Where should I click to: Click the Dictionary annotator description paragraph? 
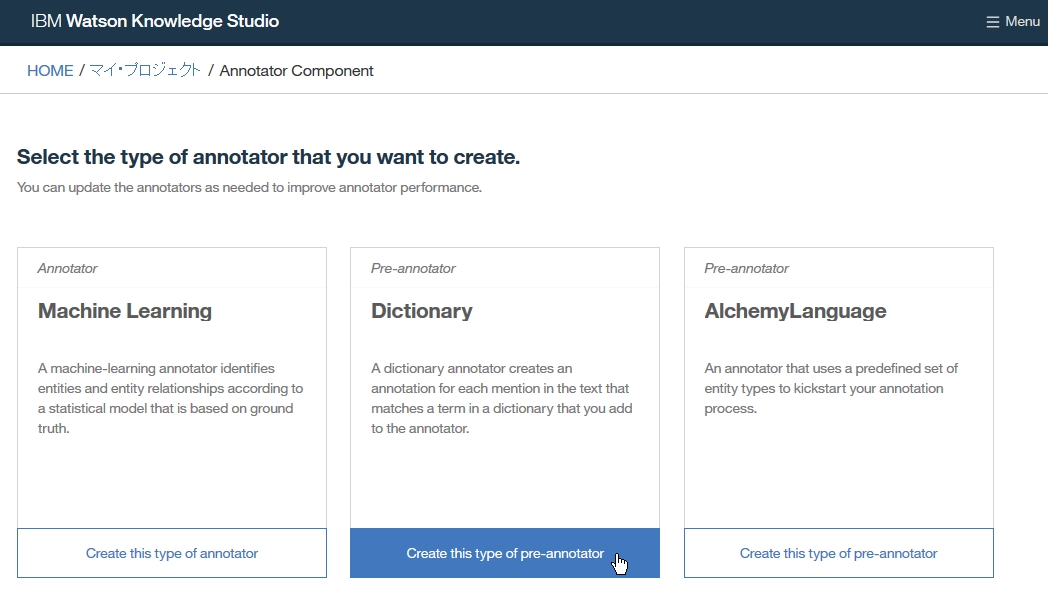tap(501, 398)
